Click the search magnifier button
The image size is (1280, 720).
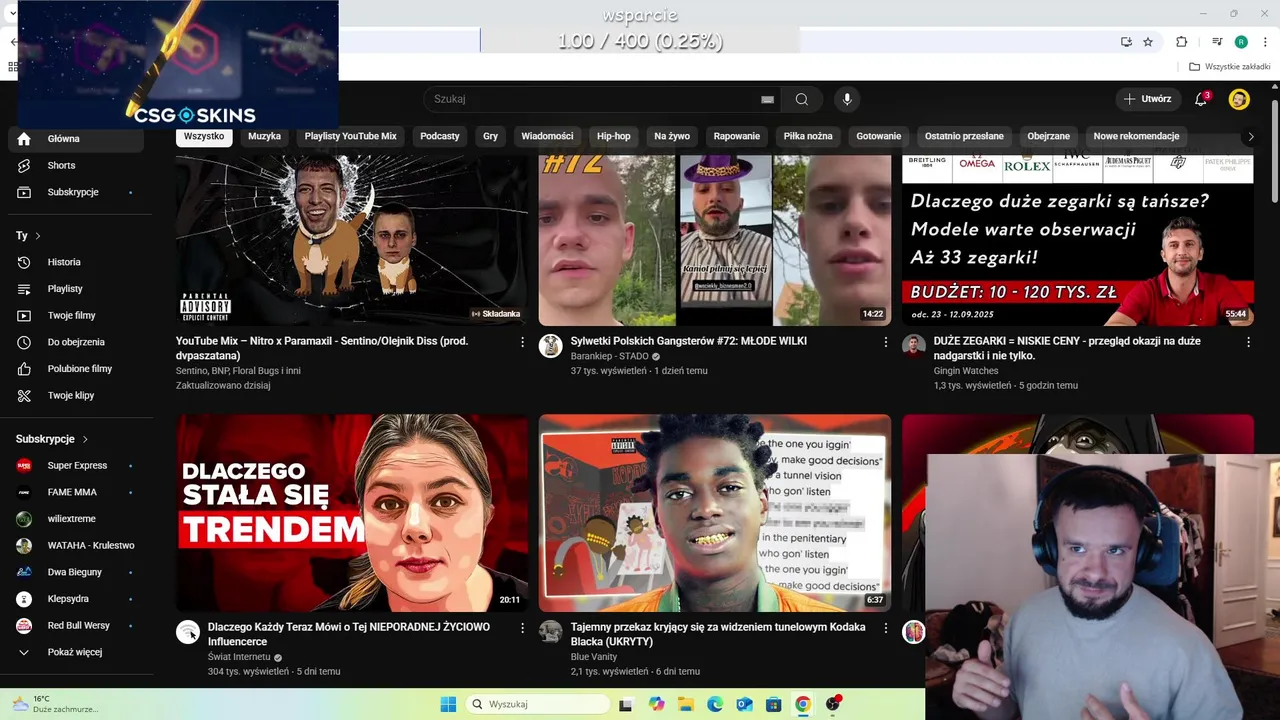point(802,99)
